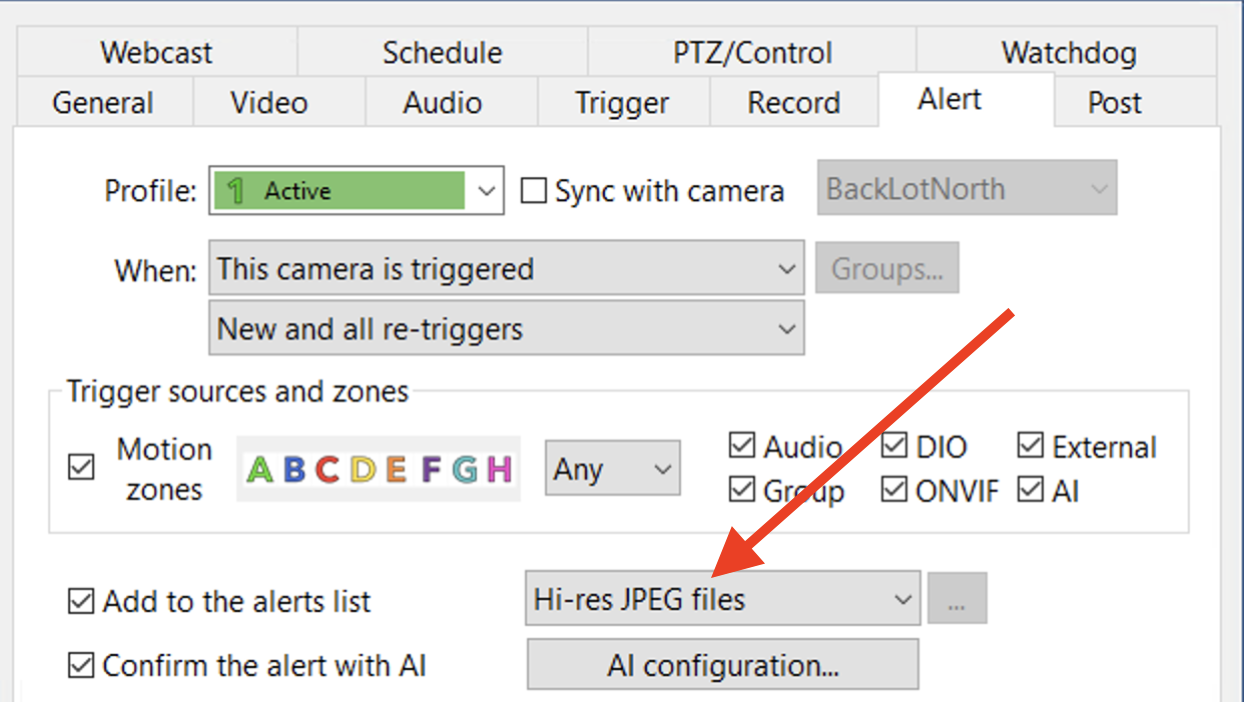Switch to the Trigger tab

click(x=622, y=103)
